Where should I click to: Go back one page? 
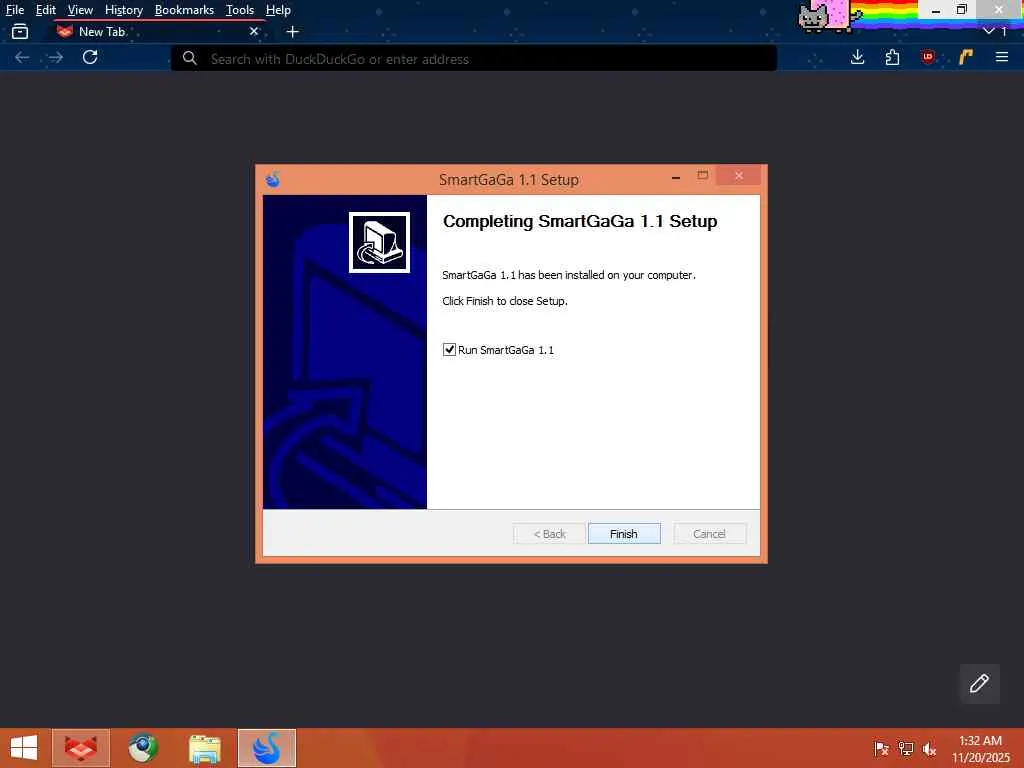pyautogui.click(x=22, y=57)
